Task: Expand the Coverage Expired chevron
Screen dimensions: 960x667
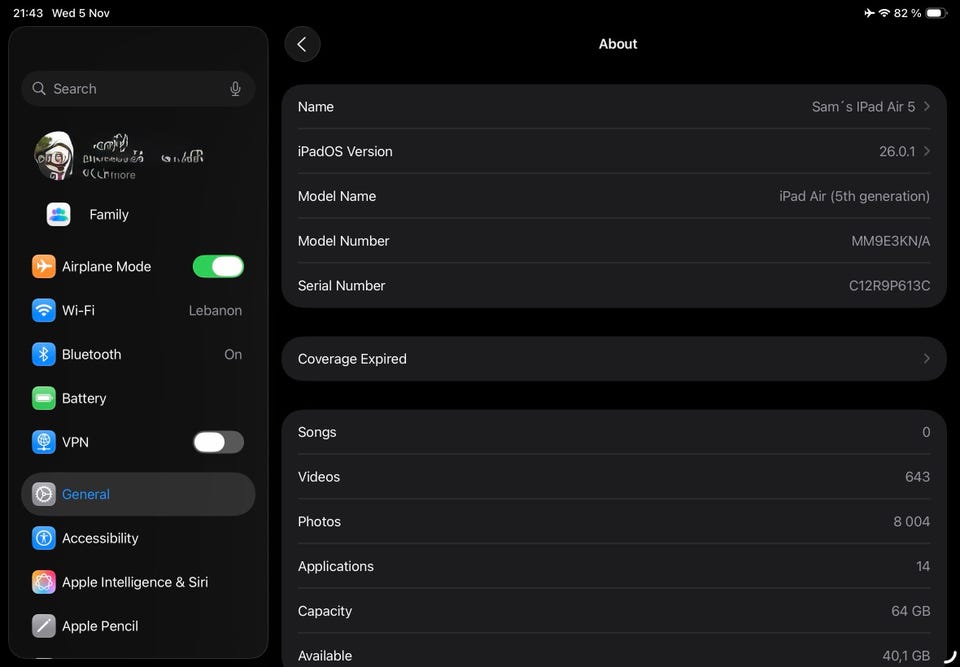Action: (926, 359)
